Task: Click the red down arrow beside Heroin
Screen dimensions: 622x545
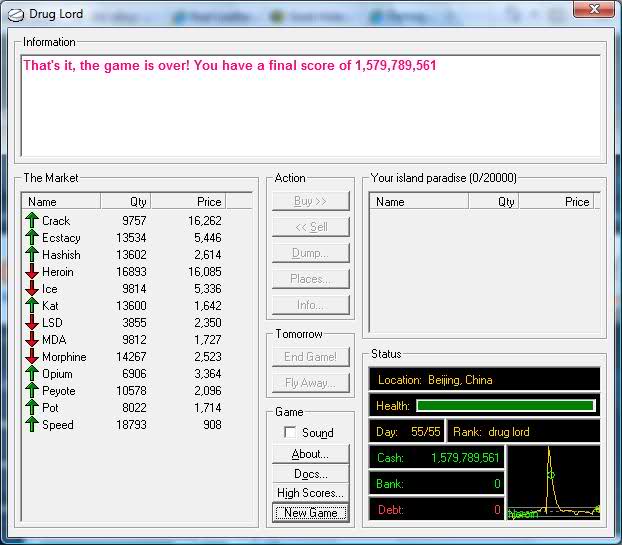Action: click(x=32, y=272)
